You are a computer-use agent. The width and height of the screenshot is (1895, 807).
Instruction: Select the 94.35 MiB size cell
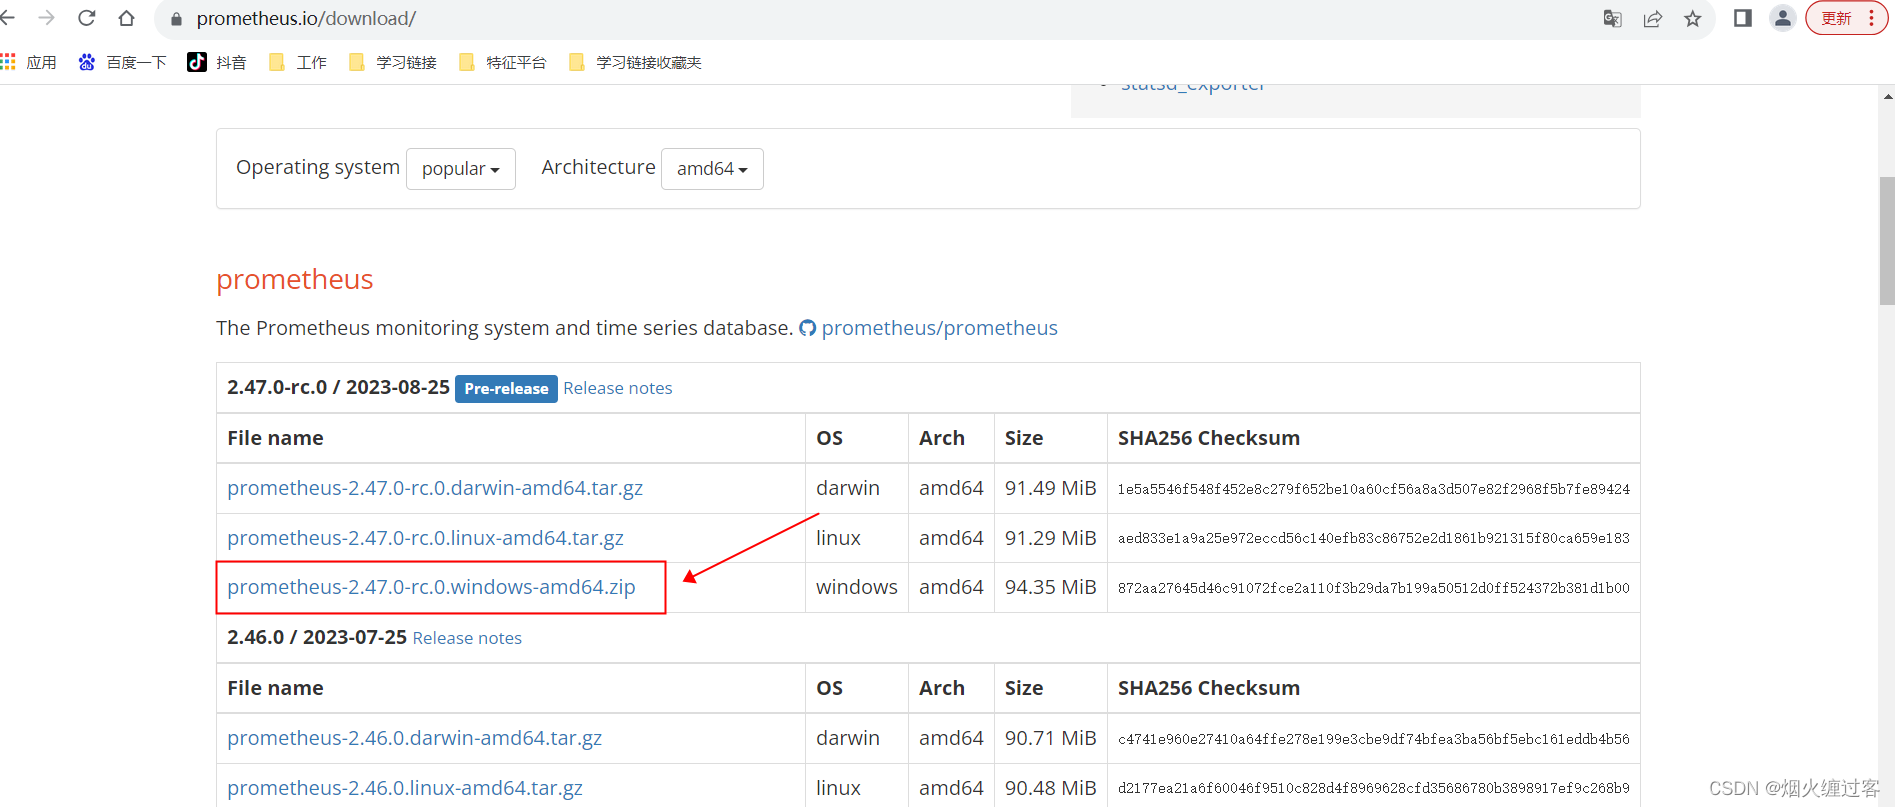pyautogui.click(x=1050, y=587)
